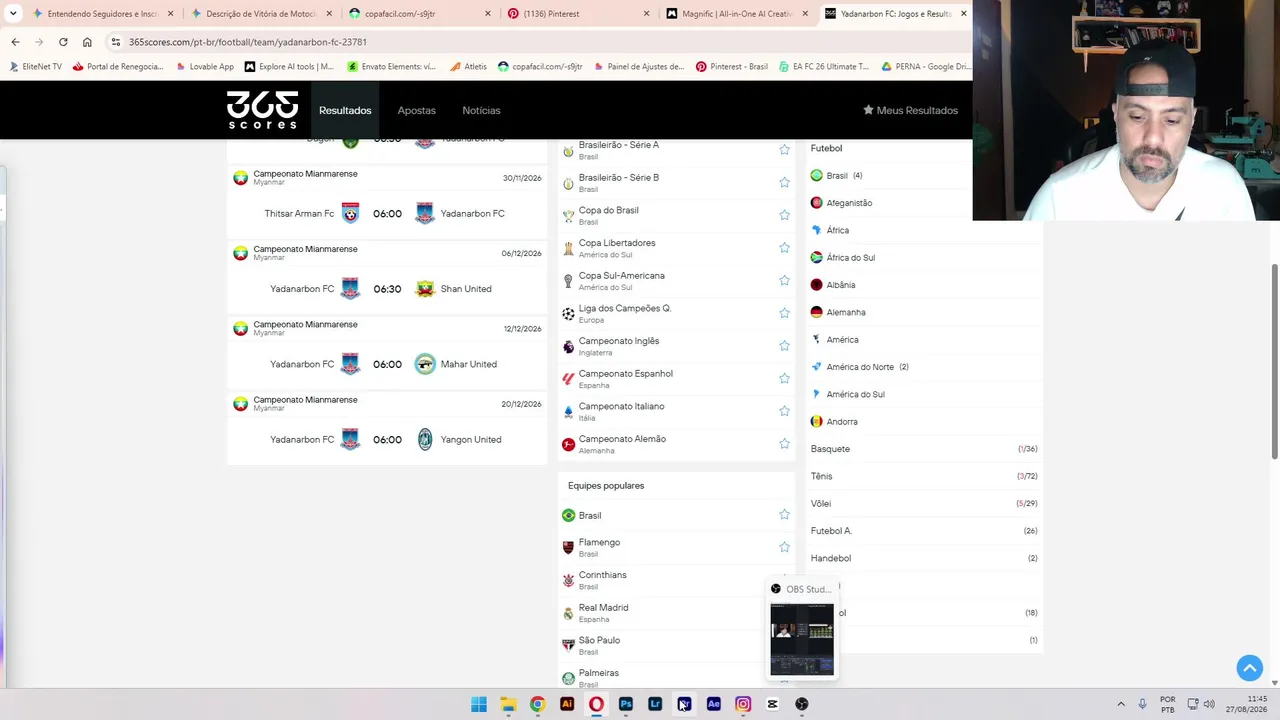Screen dimensions: 1280x720
Task: Favorite Campeonato Italiano with its star
Action: coord(784,411)
